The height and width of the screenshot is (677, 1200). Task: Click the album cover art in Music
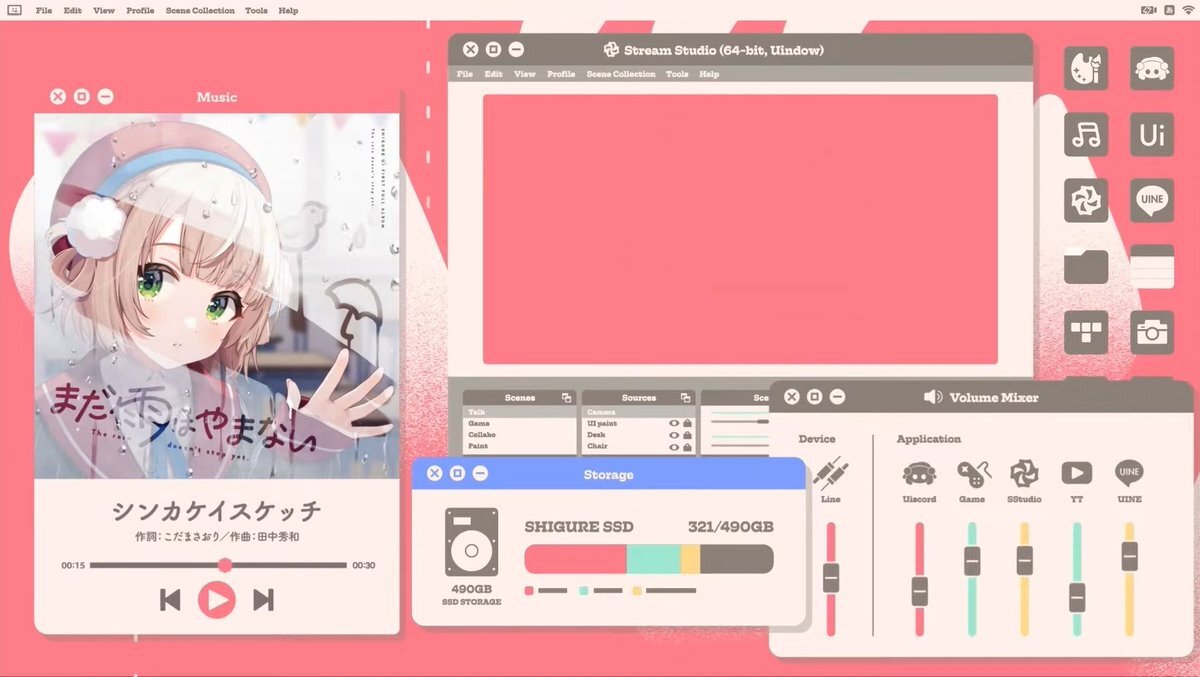click(217, 296)
